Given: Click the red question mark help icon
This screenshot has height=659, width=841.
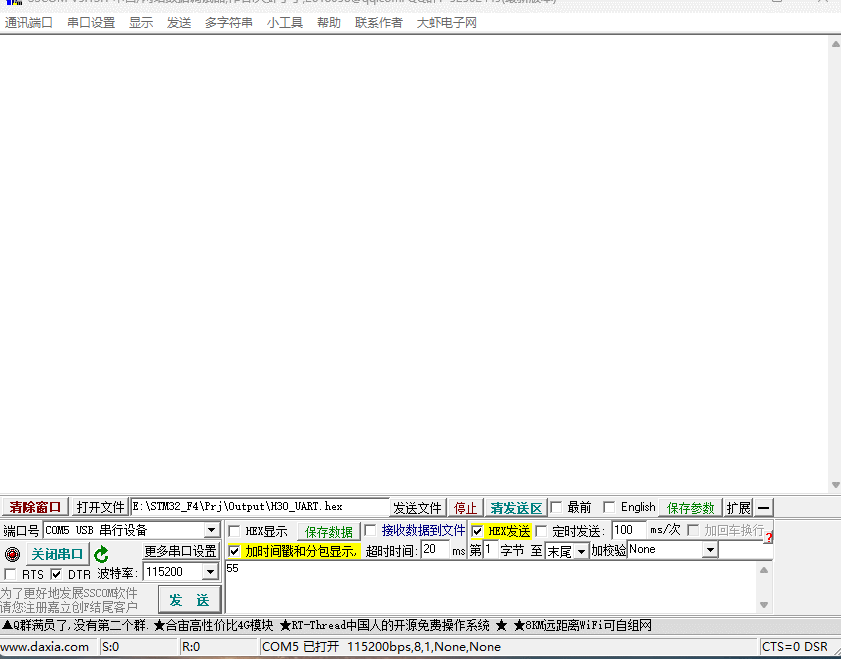Looking at the screenshot, I should 769,537.
